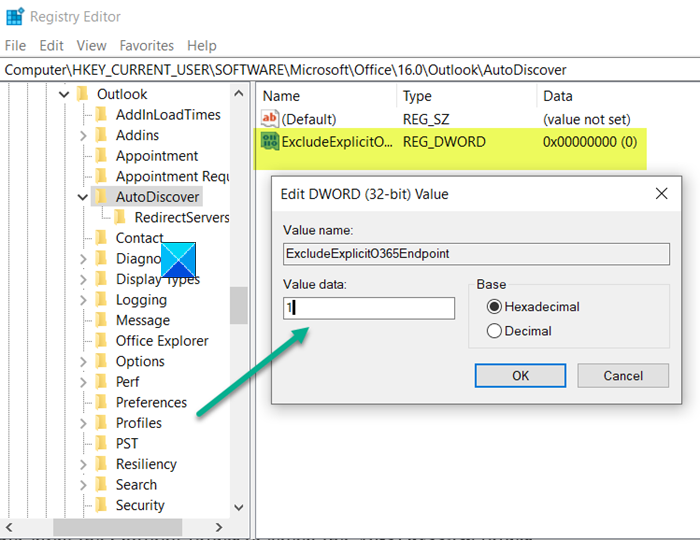Viewport: 700px width, 540px height.
Task: Click the Addins folder icon
Action: pyautogui.click(x=102, y=135)
